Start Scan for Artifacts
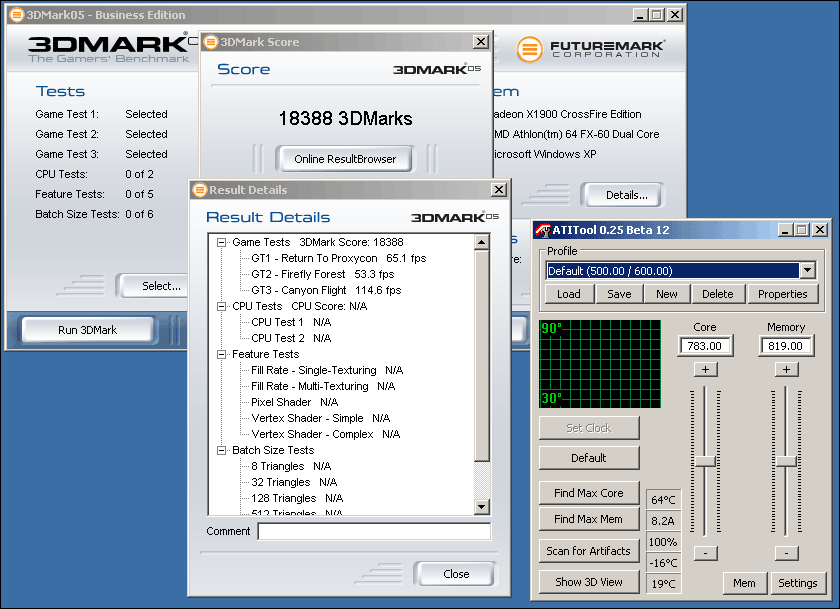Viewport: 840px width, 609px height. (589, 551)
